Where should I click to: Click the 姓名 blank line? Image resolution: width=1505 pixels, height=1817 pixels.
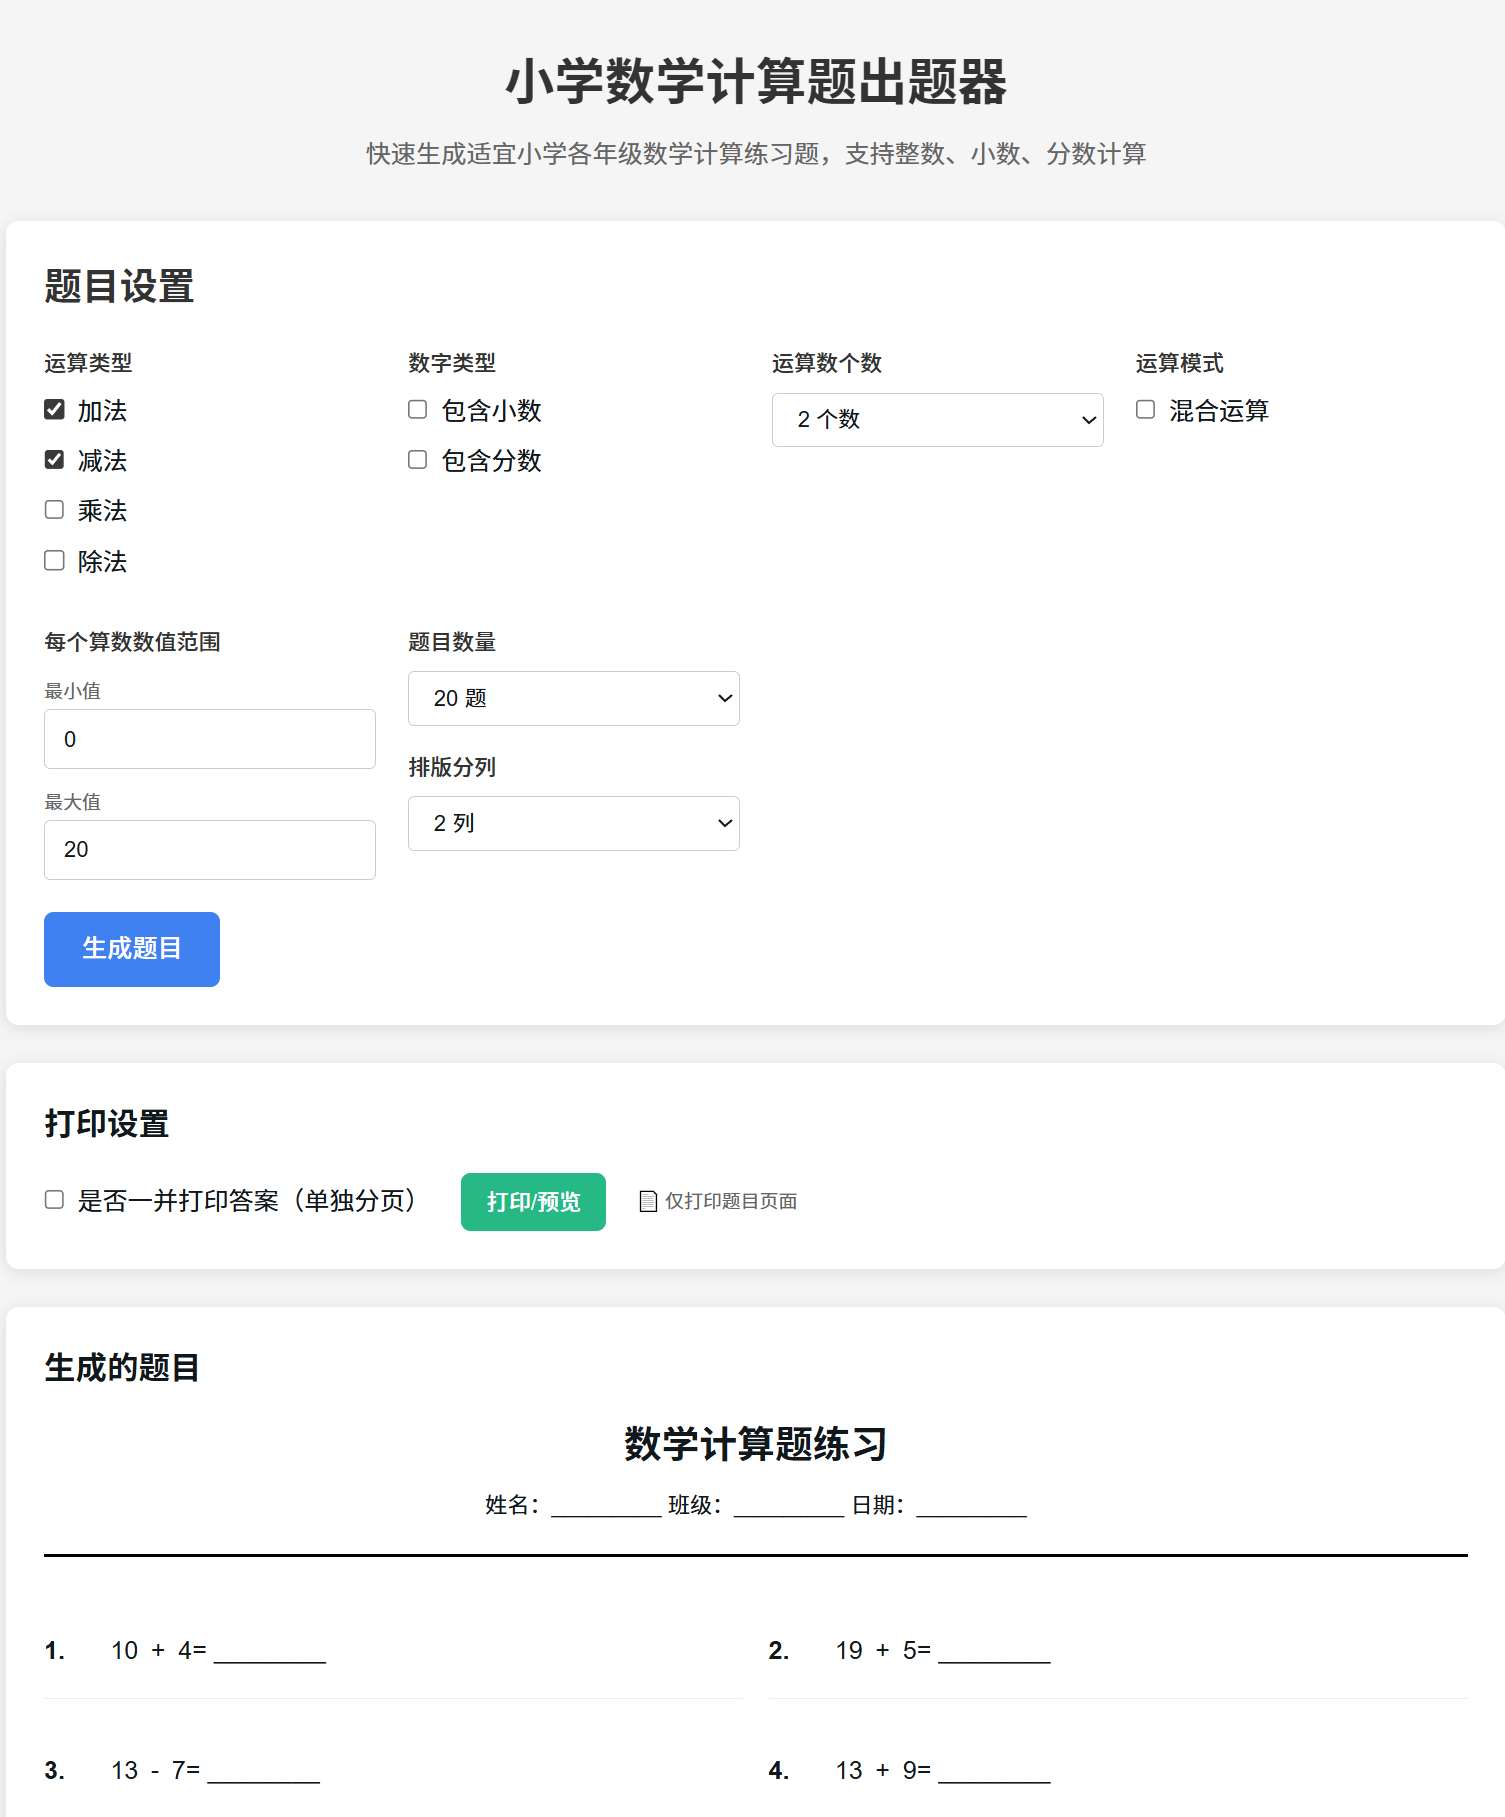(x=606, y=1507)
